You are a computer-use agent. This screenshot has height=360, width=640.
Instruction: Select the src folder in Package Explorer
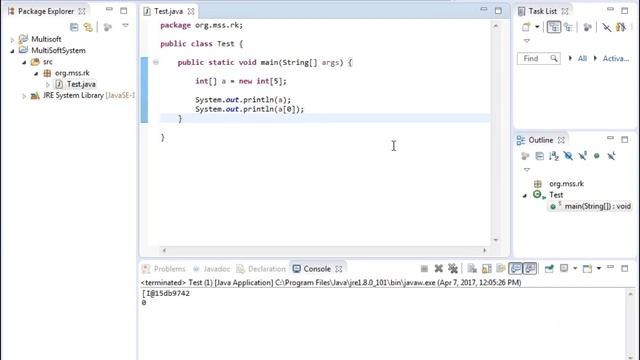[42, 62]
